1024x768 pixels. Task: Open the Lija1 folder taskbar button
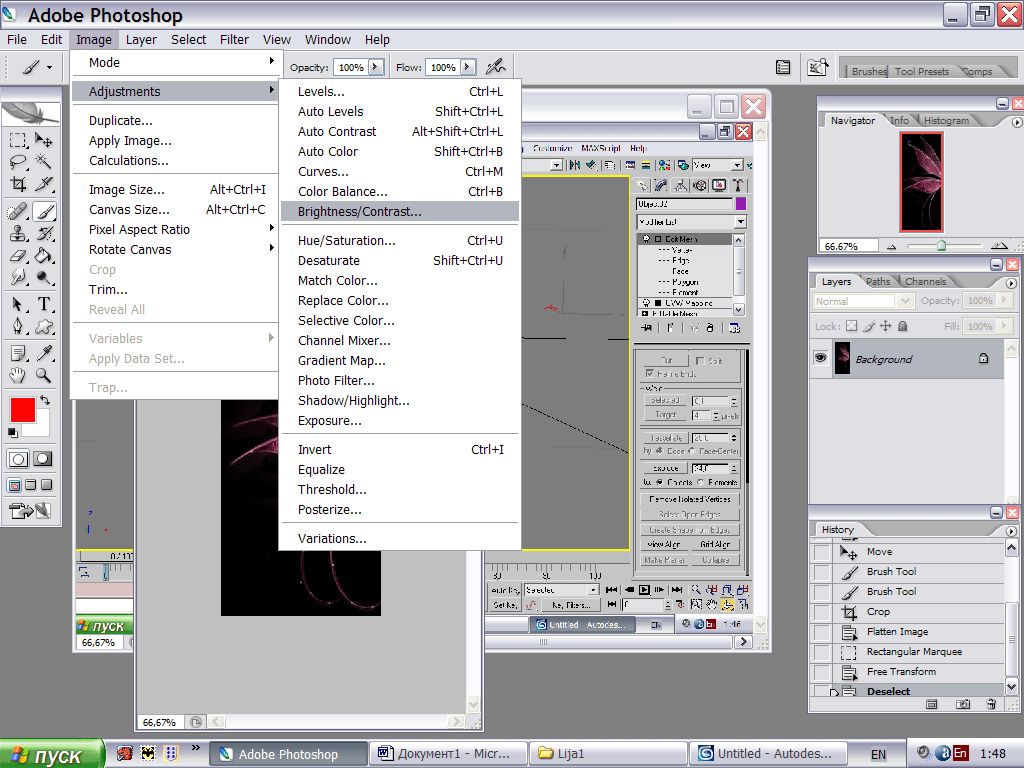(608, 754)
